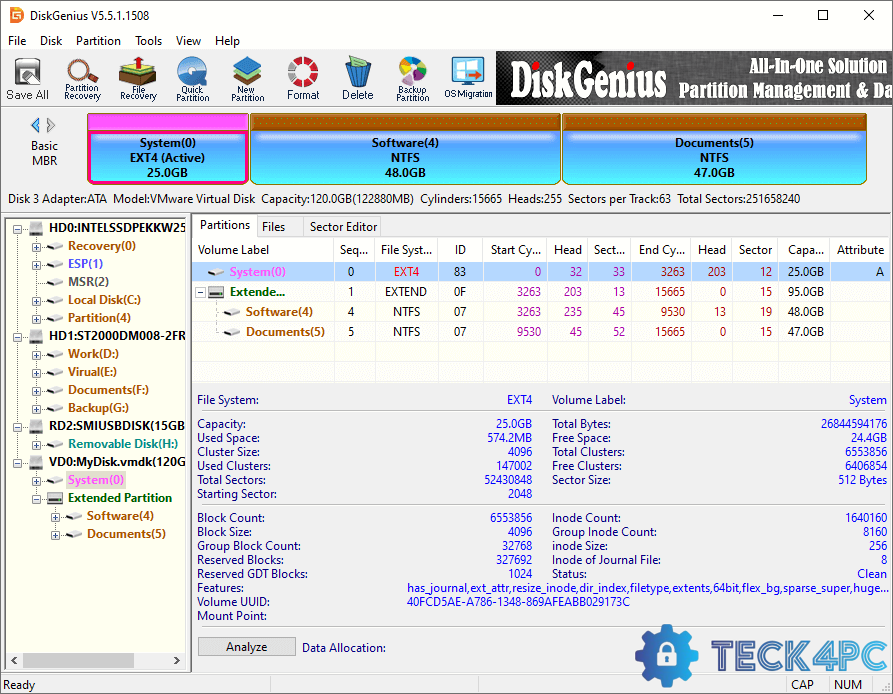Collapse the HD1 ST2000DM008 disk node

click(18, 336)
